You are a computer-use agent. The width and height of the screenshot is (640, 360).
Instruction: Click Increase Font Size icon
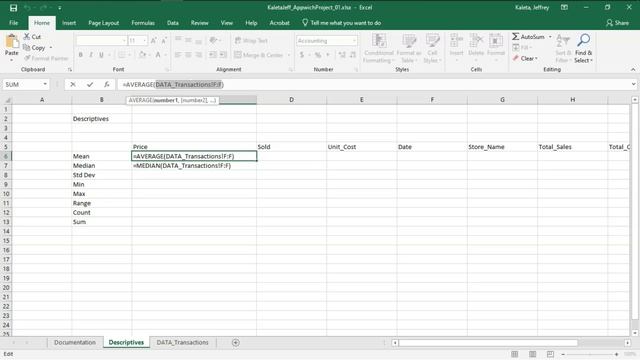154,40
